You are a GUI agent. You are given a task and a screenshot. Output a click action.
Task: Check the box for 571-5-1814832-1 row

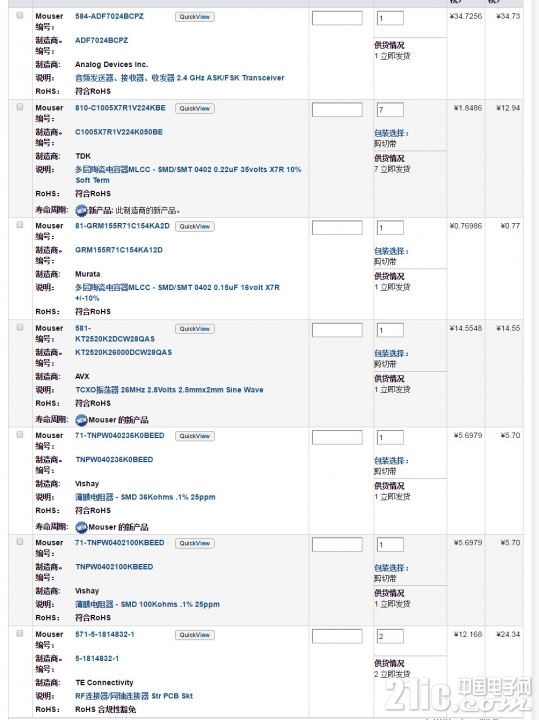(20, 633)
